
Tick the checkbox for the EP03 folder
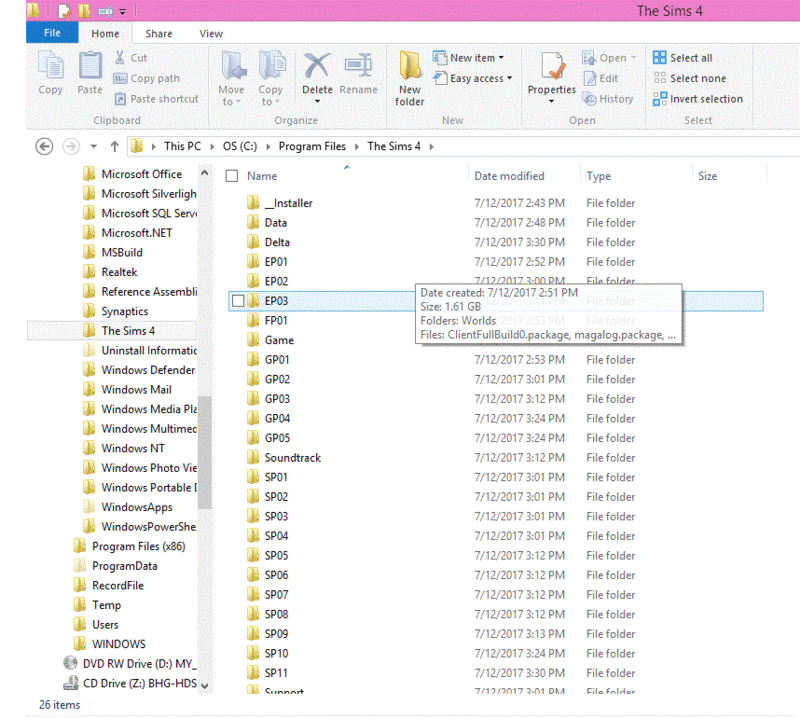pos(238,301)
